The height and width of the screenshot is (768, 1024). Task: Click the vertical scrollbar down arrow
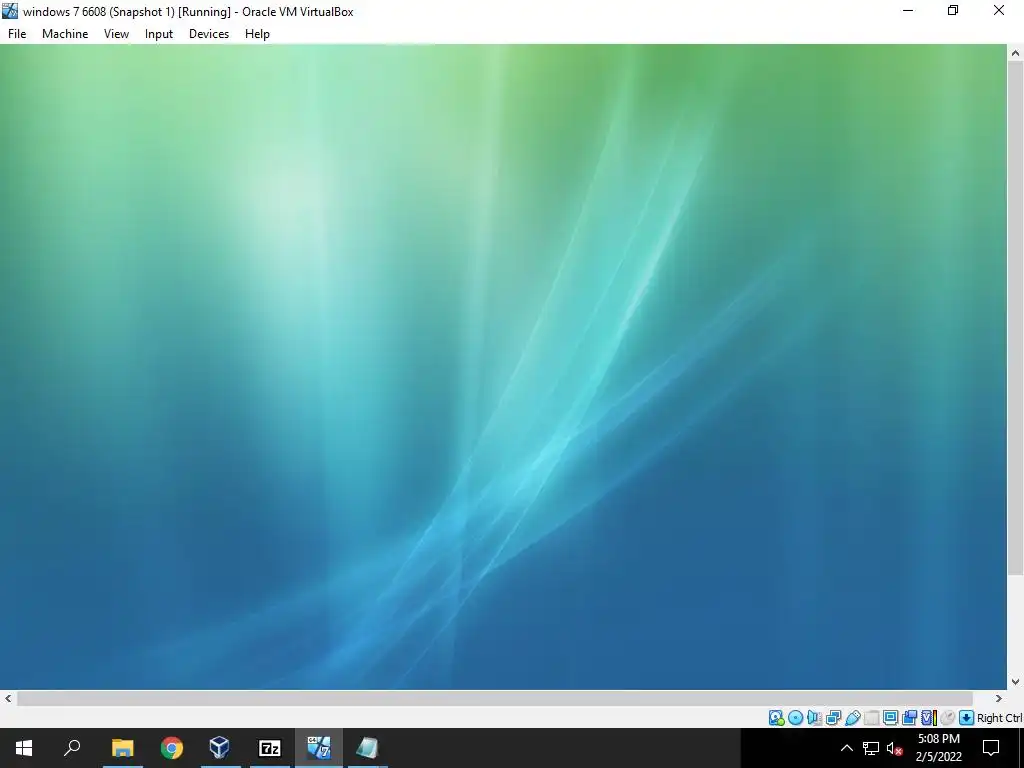(x=1015, y=682)
